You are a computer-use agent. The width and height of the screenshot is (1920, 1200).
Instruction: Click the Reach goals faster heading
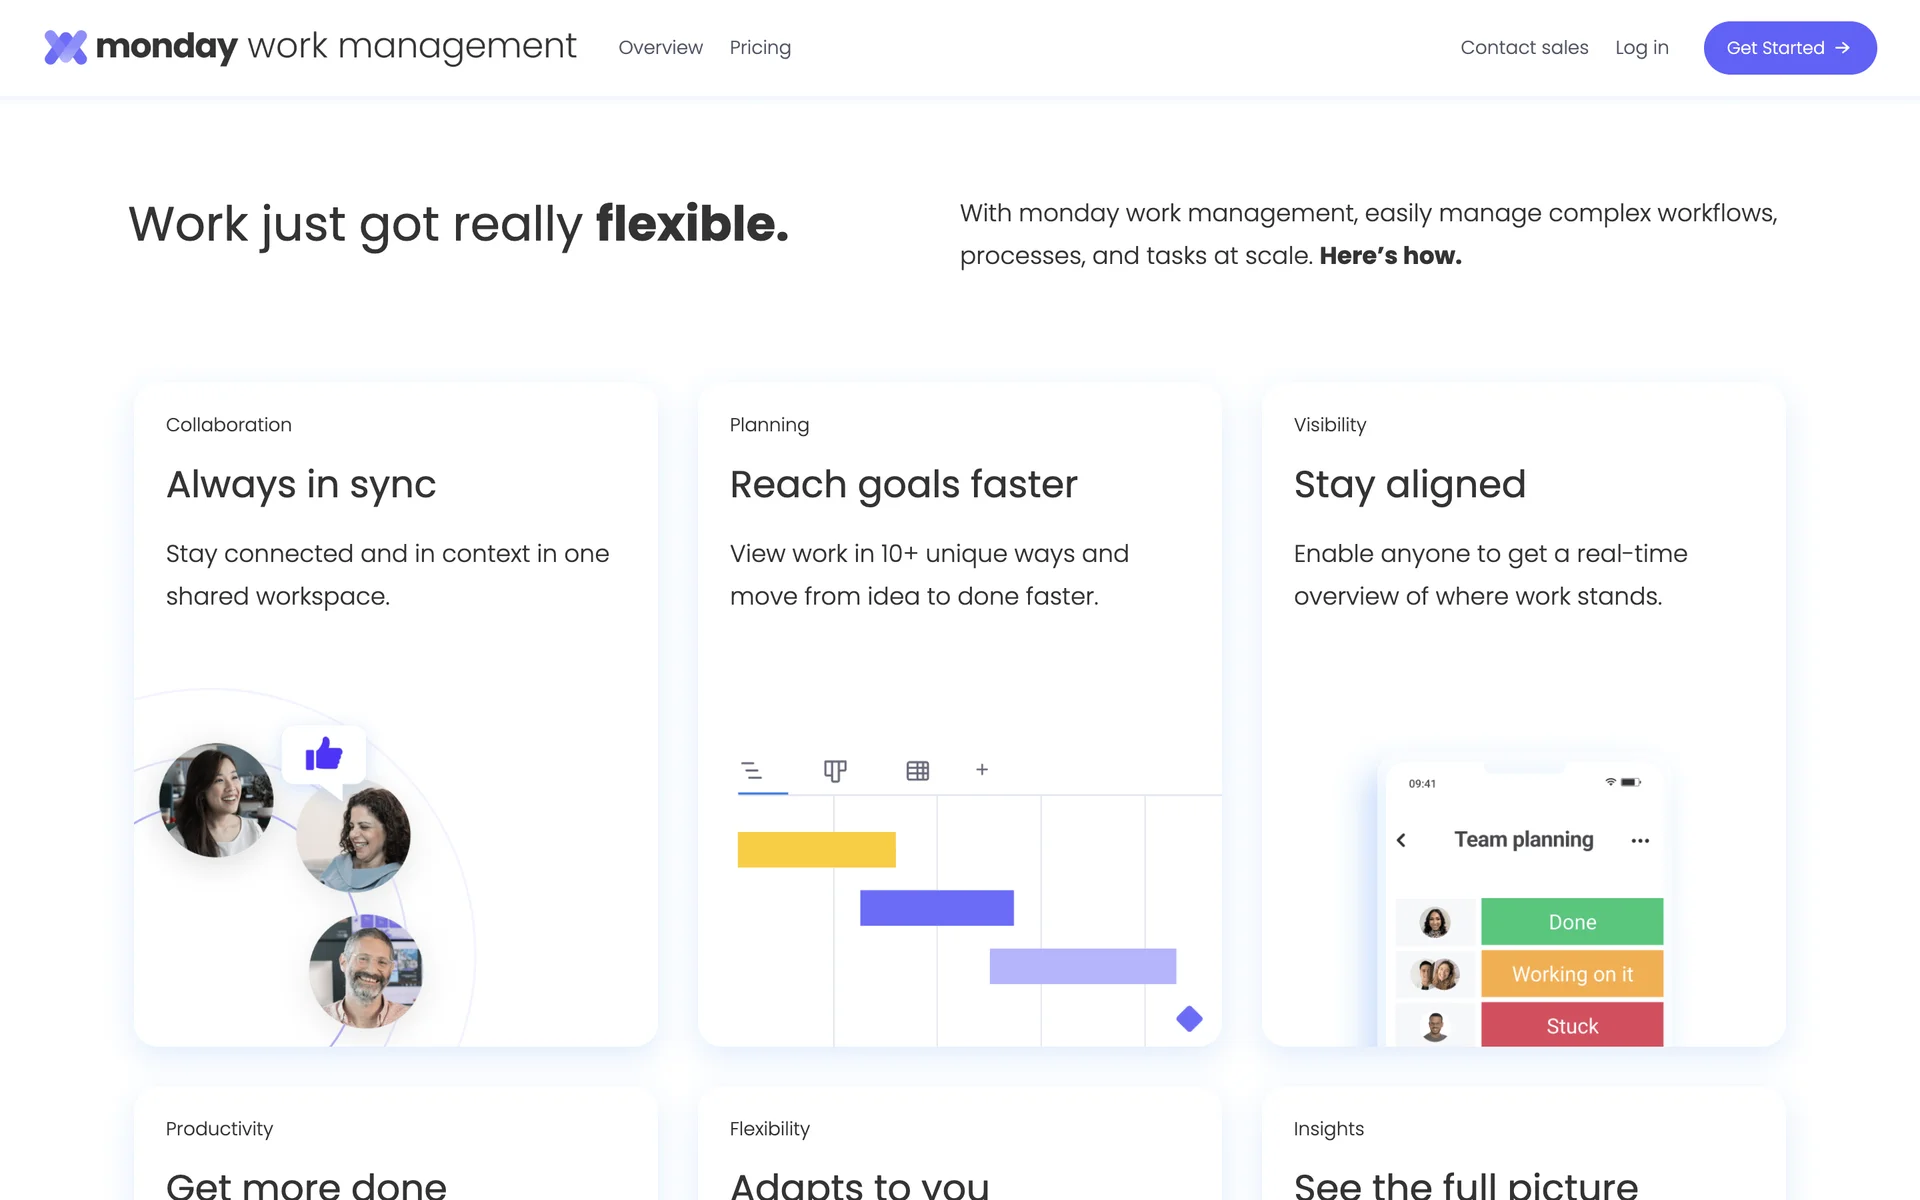coord(903,484)
